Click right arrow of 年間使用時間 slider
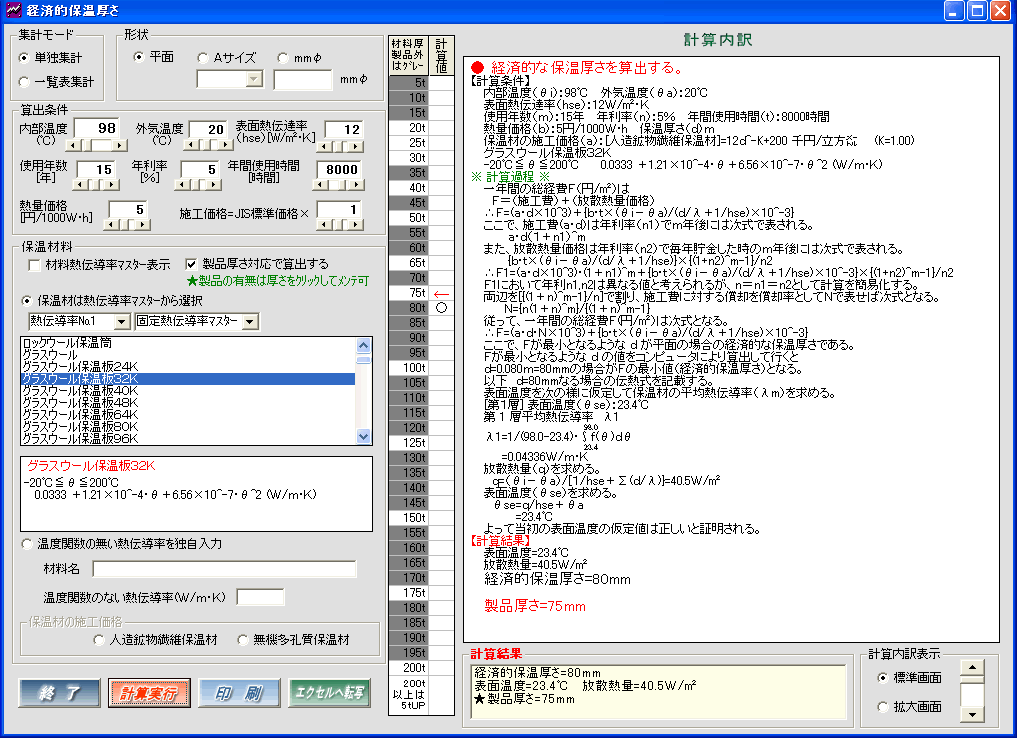Image resolution: width=1017 pixels, height=738 pixels. (x=357, y=186)
